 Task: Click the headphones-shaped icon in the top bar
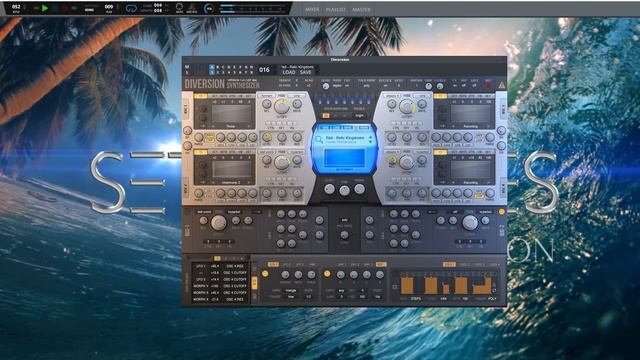(x=131, y=8)
